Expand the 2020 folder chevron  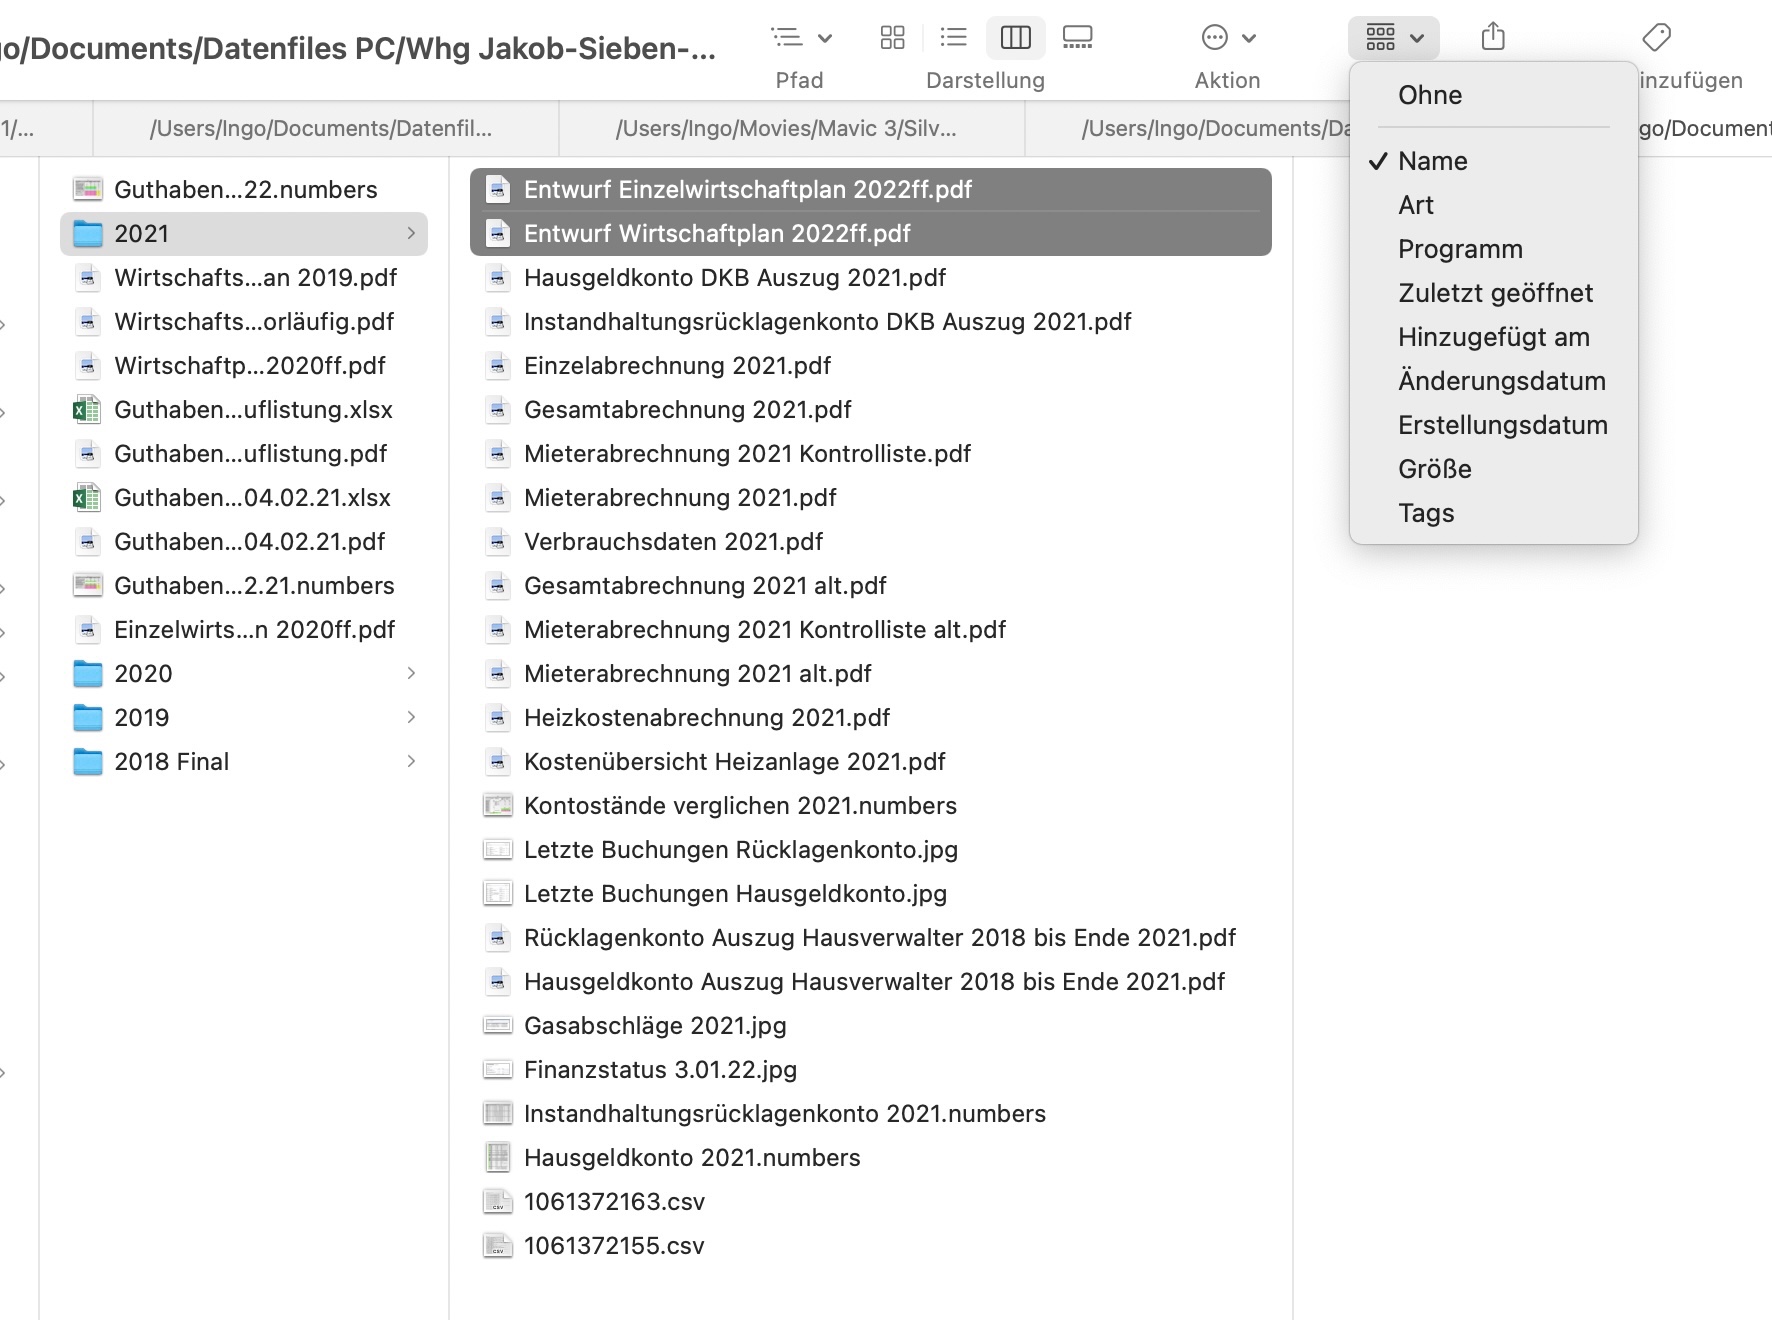(x=411, y=673)
